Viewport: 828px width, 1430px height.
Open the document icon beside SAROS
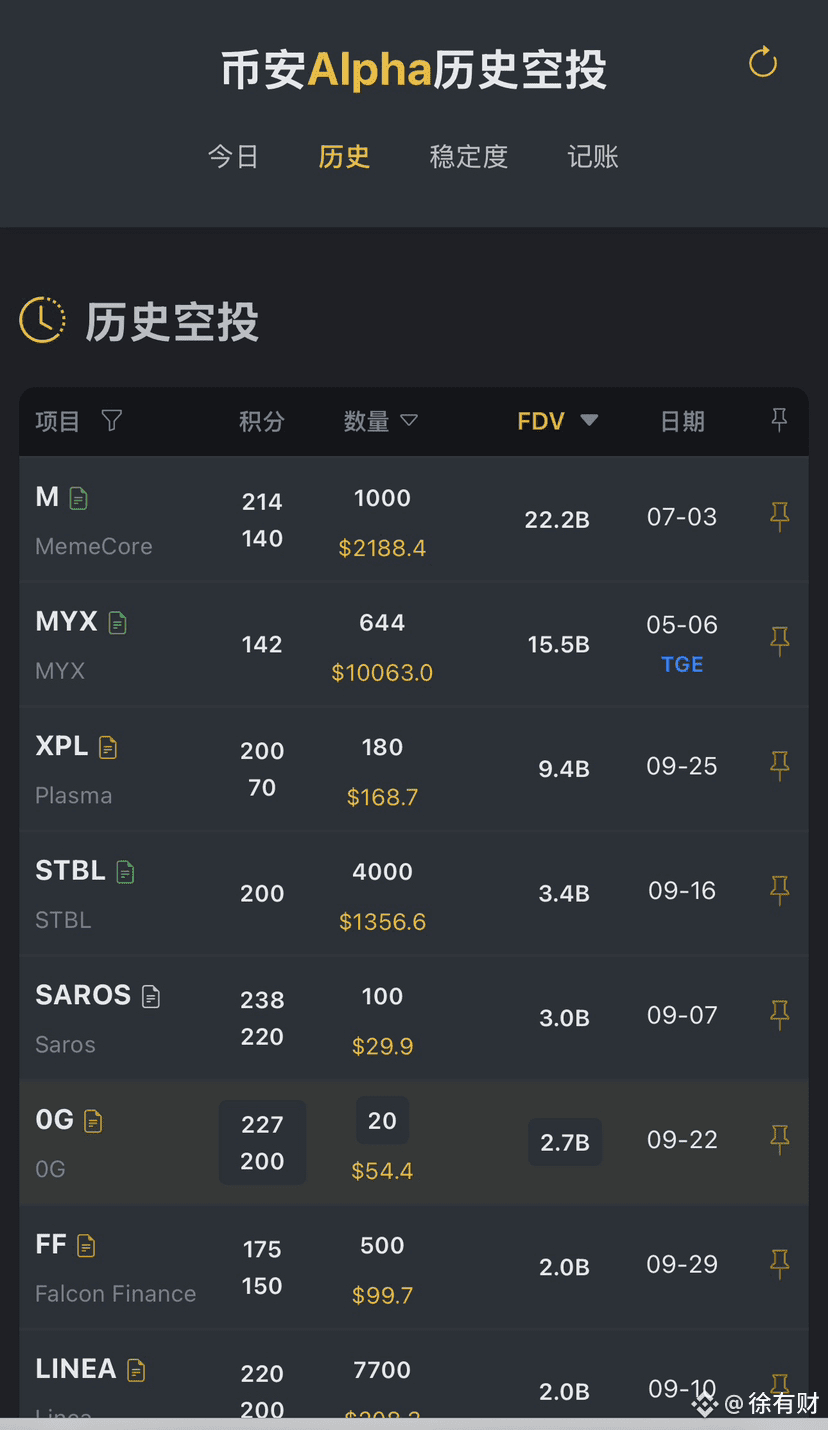(151, 997)
